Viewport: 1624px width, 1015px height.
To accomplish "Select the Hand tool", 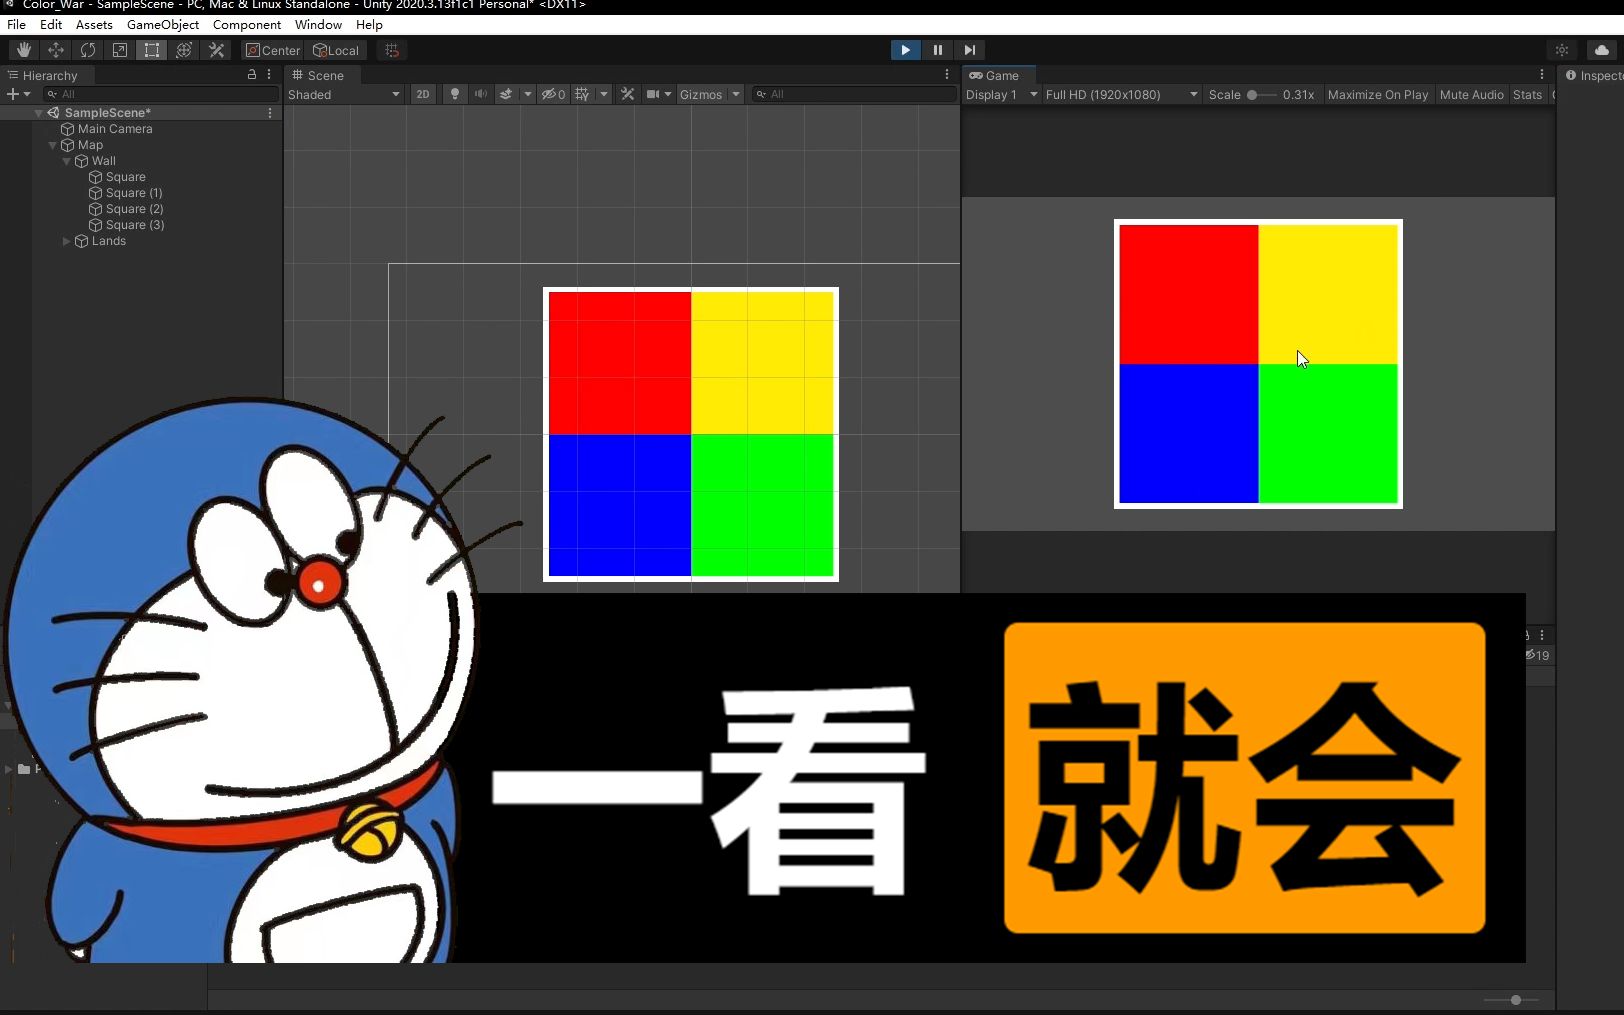I will pos(24,50).
